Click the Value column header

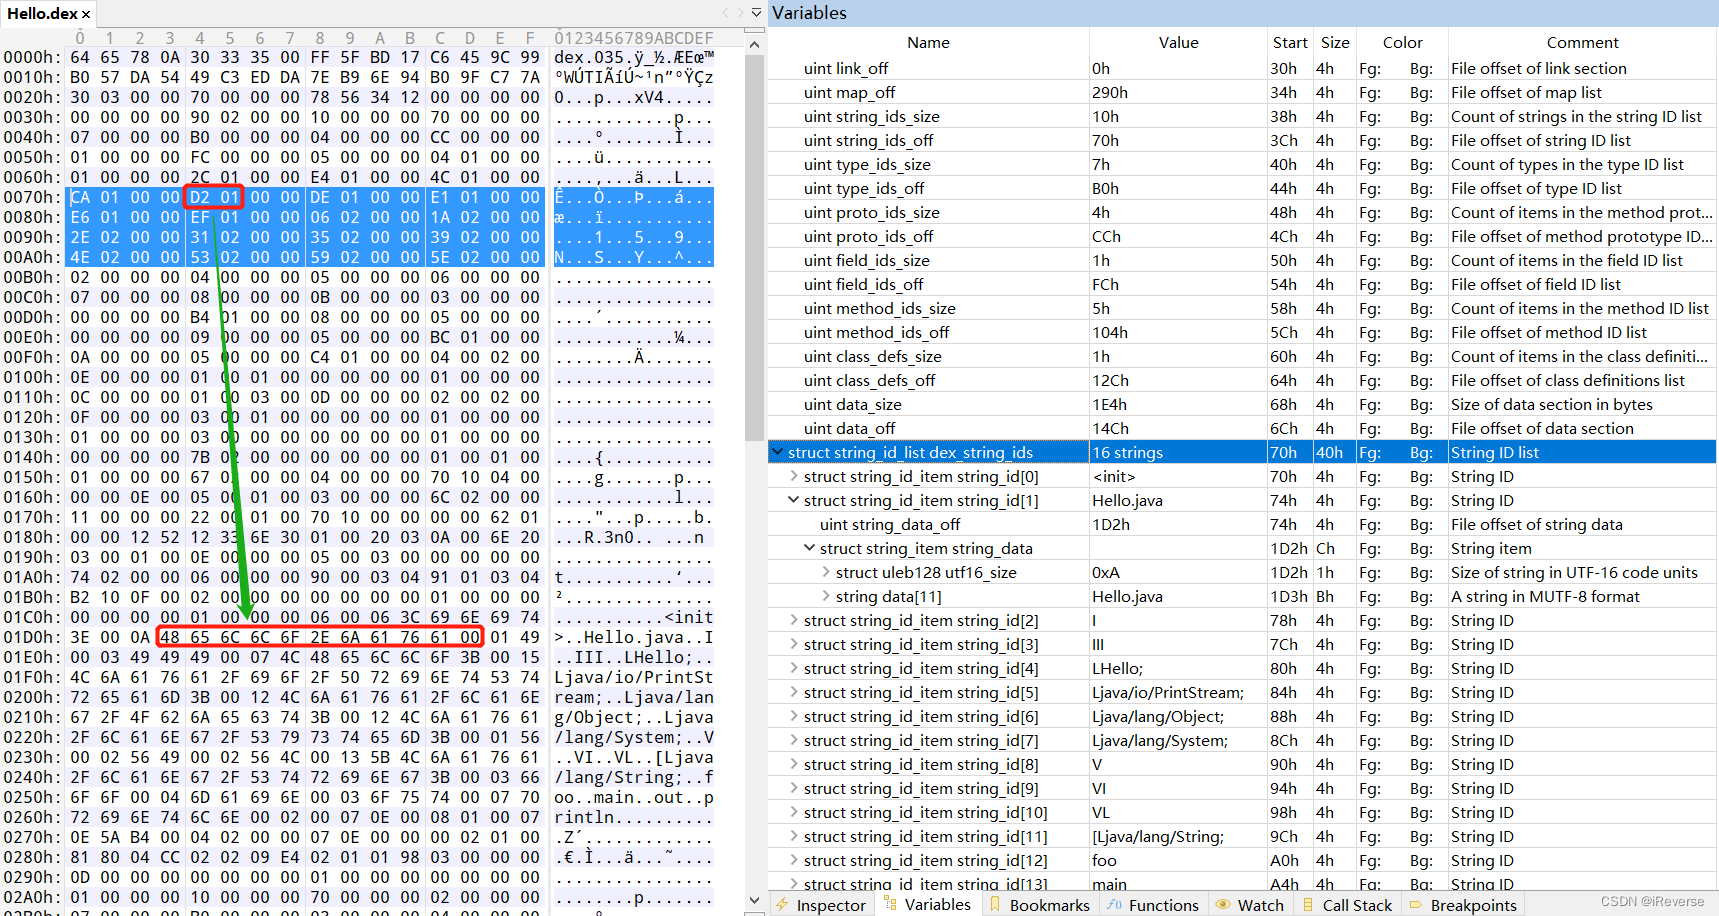point(1178,42)
